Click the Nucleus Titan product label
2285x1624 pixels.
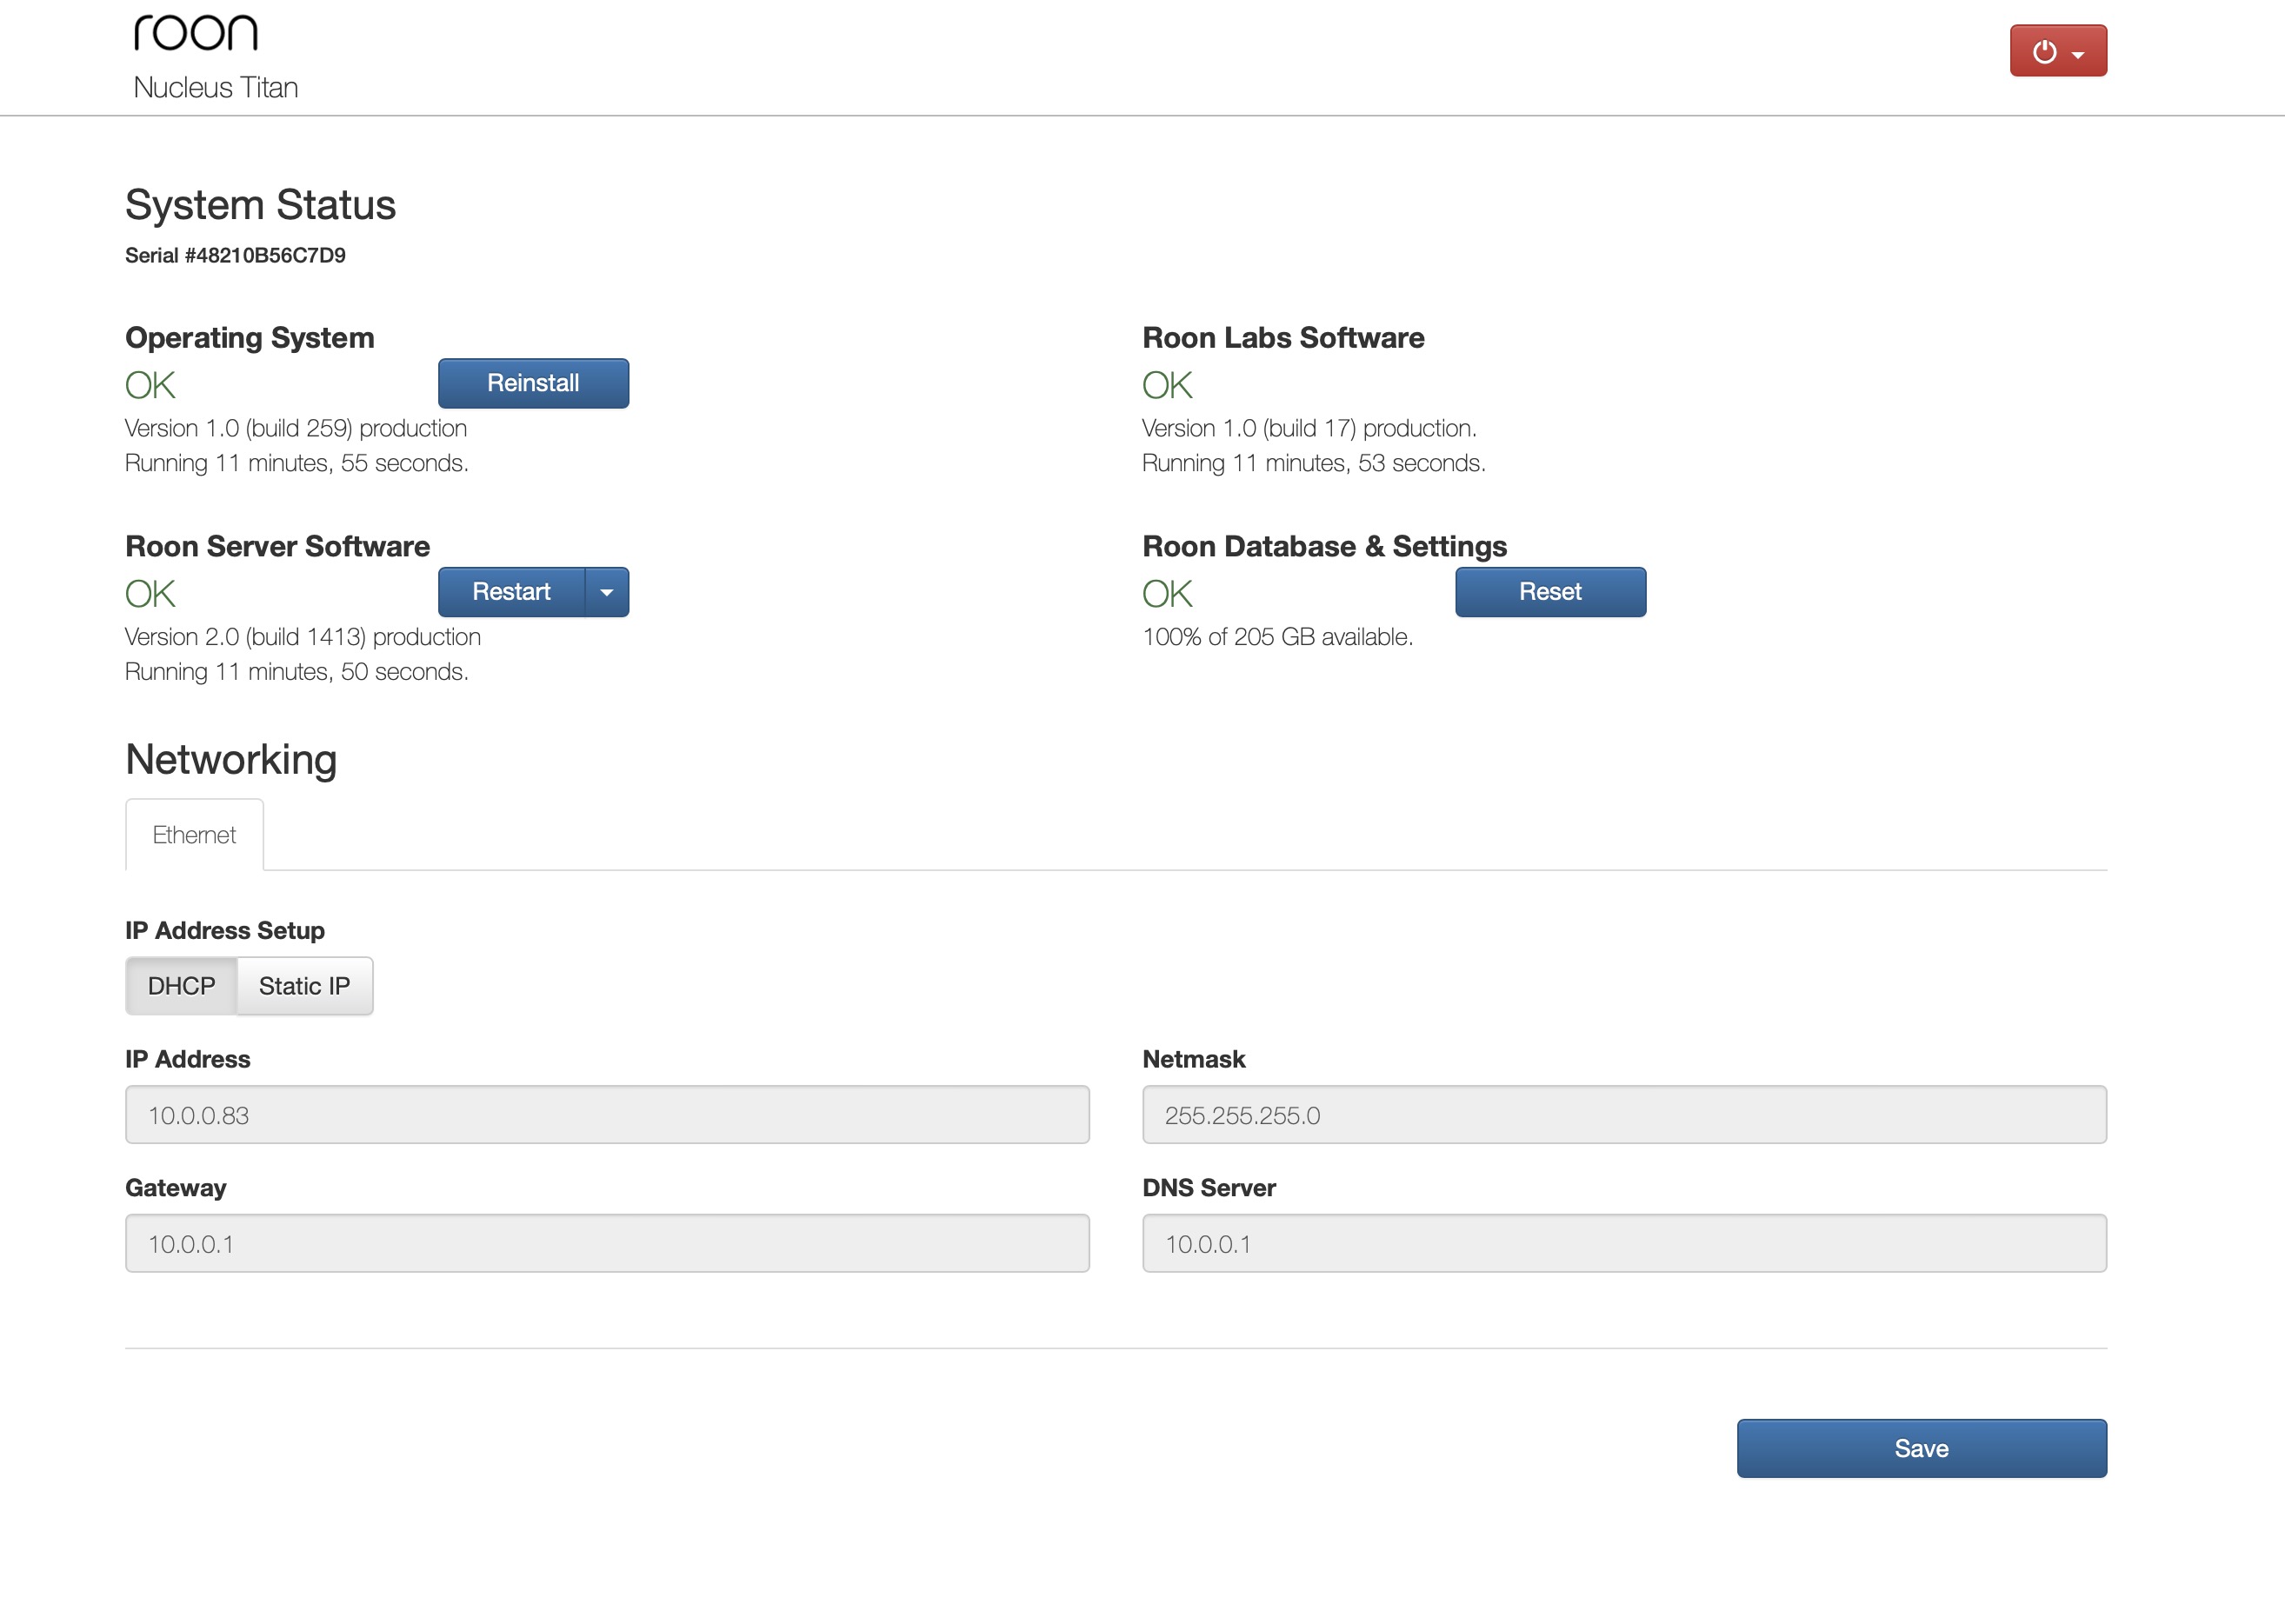216,88
